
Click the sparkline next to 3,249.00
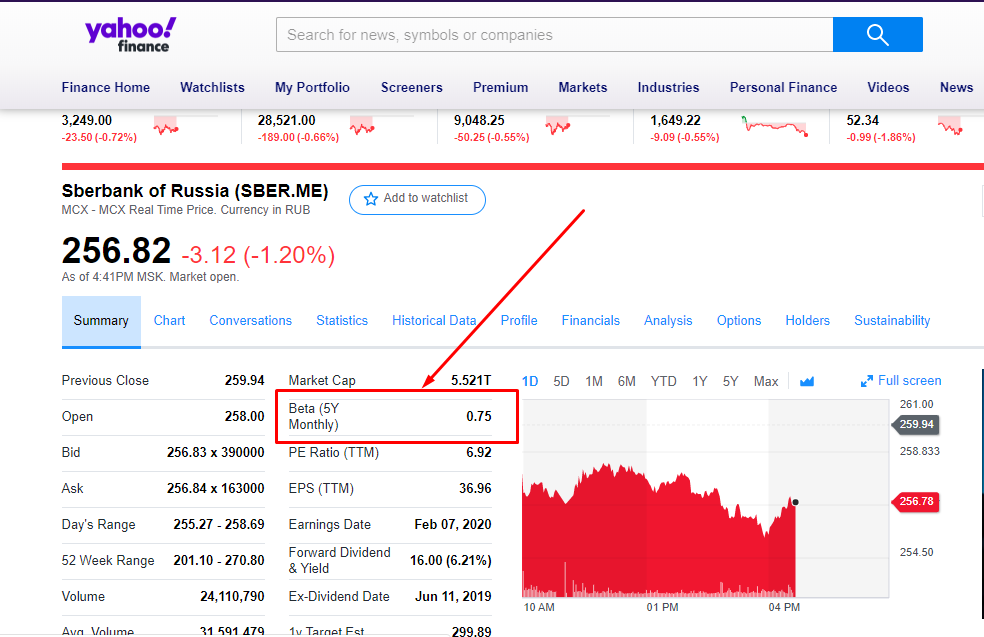(x=166, y=126)
